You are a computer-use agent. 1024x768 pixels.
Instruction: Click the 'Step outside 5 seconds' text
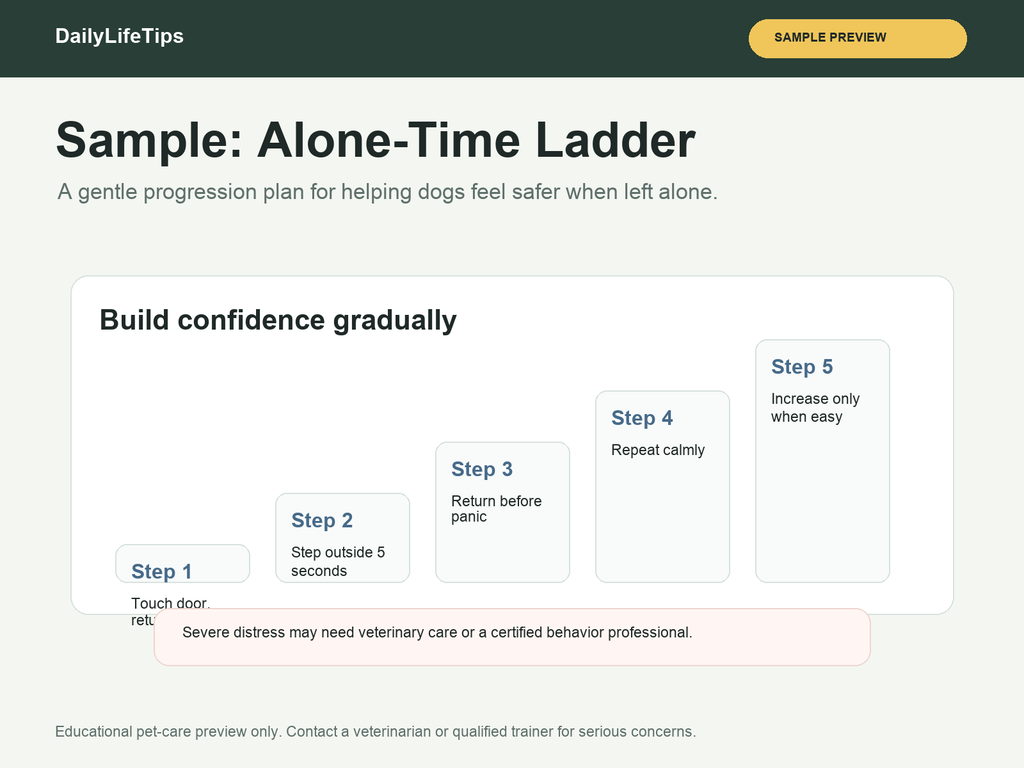[x=338, y=562]
